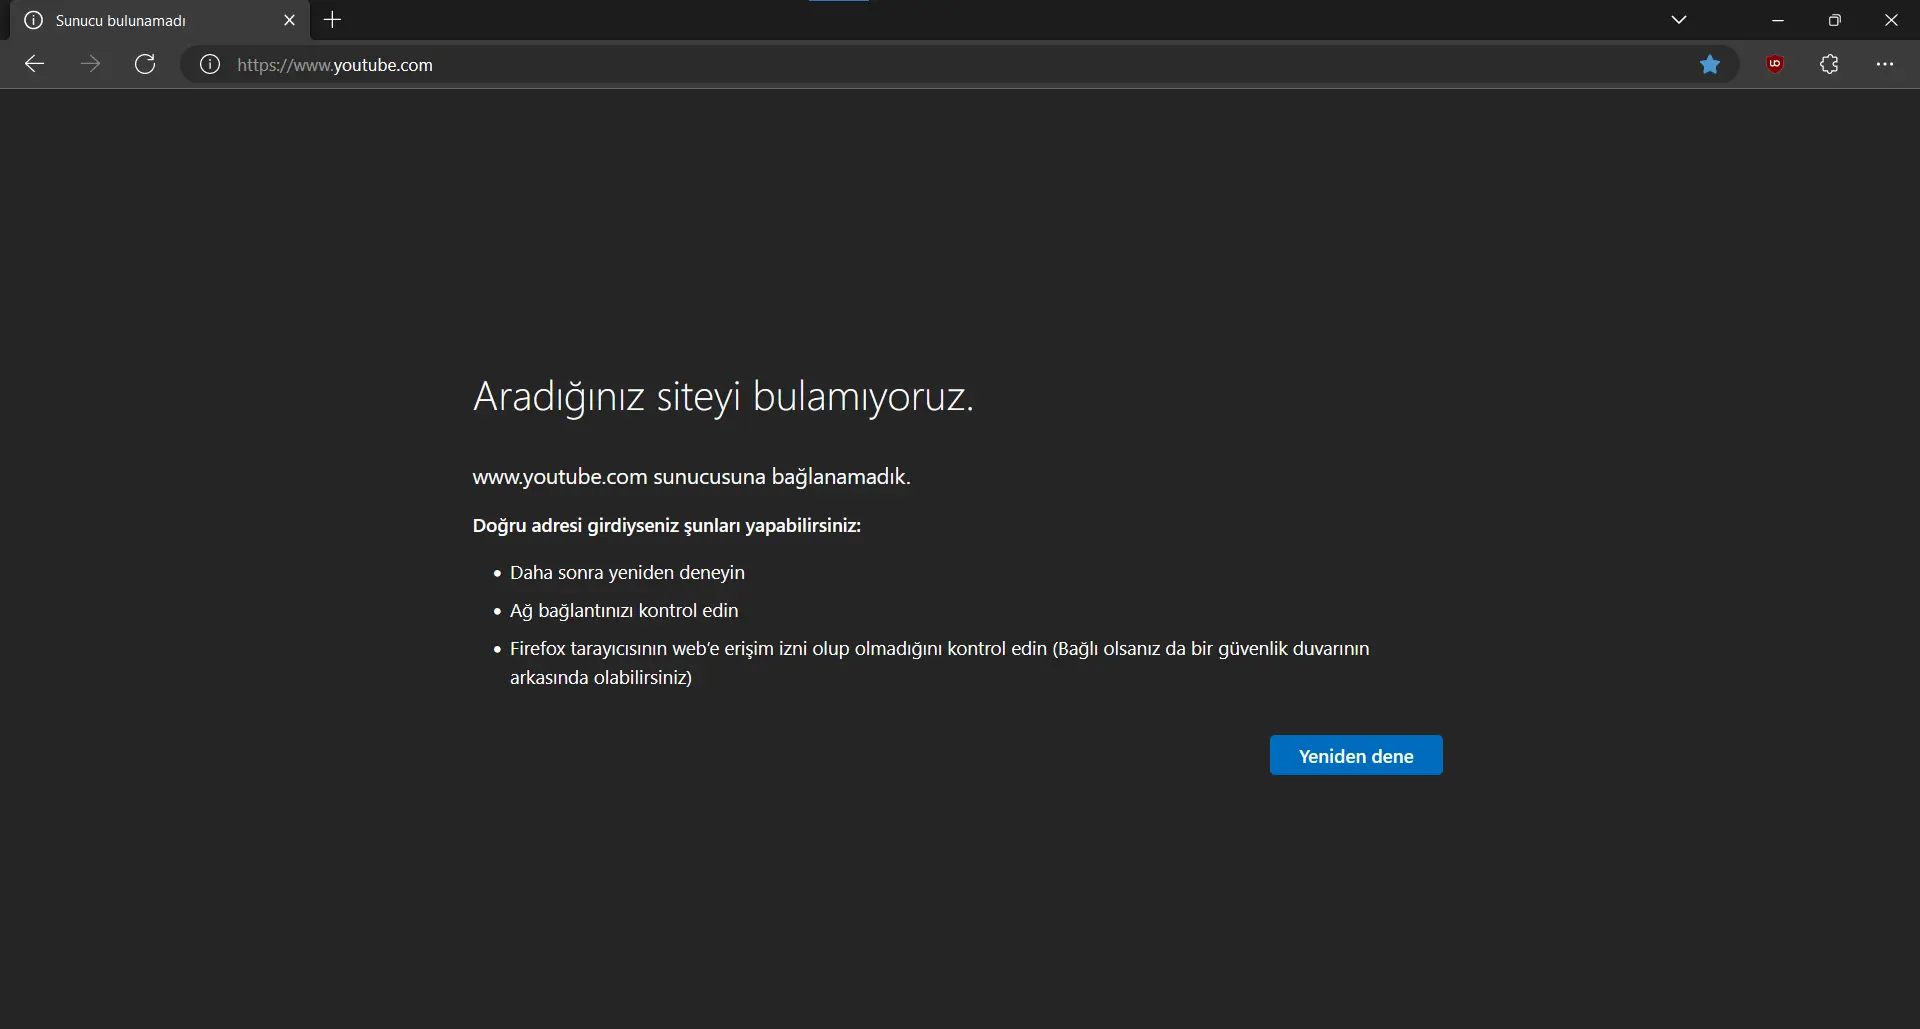Click the Yeniden dene button

click(x=1356, y=756)
